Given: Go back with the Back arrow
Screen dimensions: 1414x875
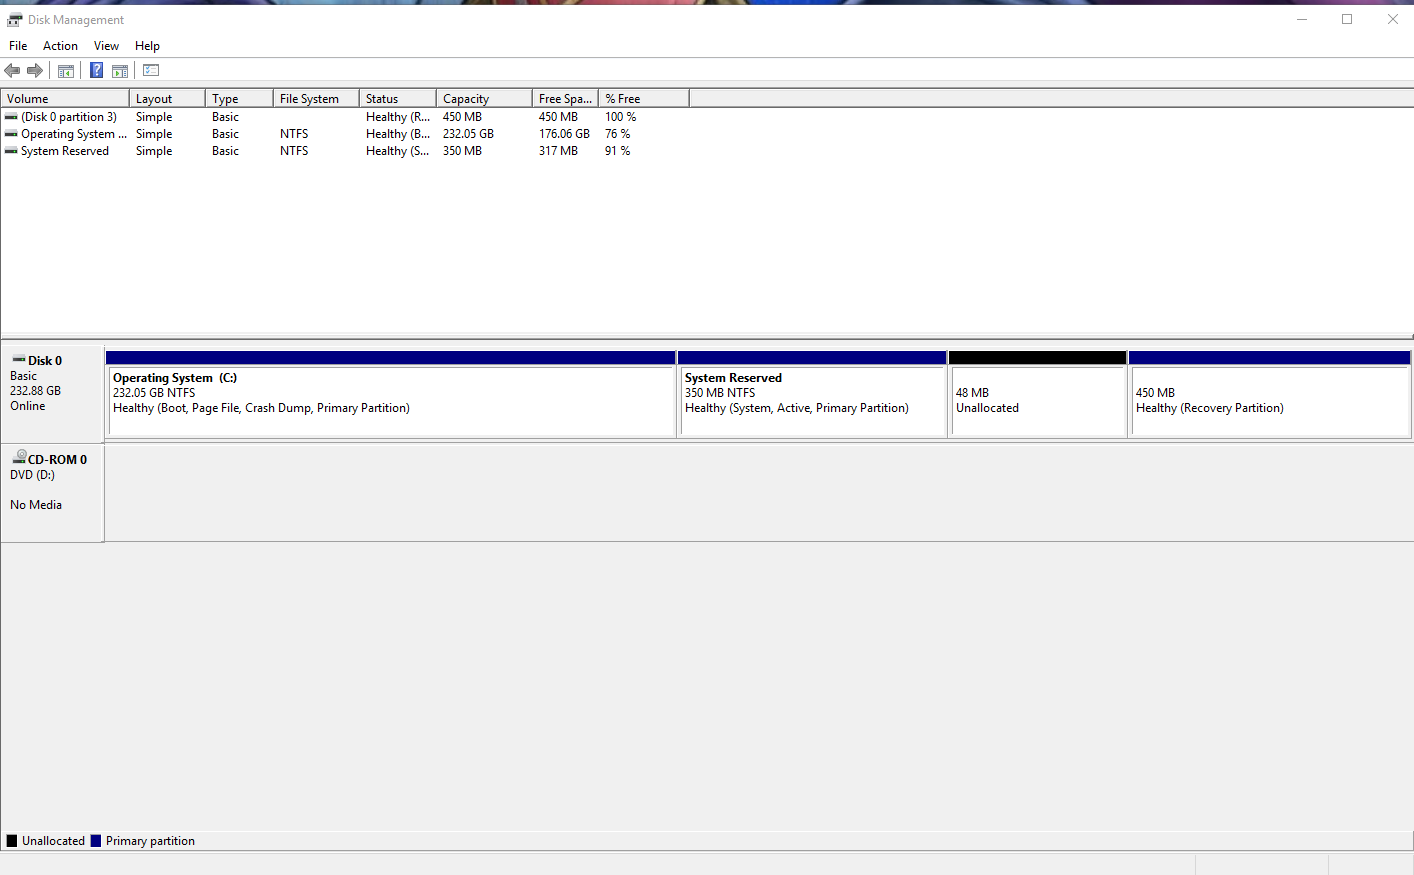Looking at the screenshot, I should pyautogui.click(x=12, y=70).
